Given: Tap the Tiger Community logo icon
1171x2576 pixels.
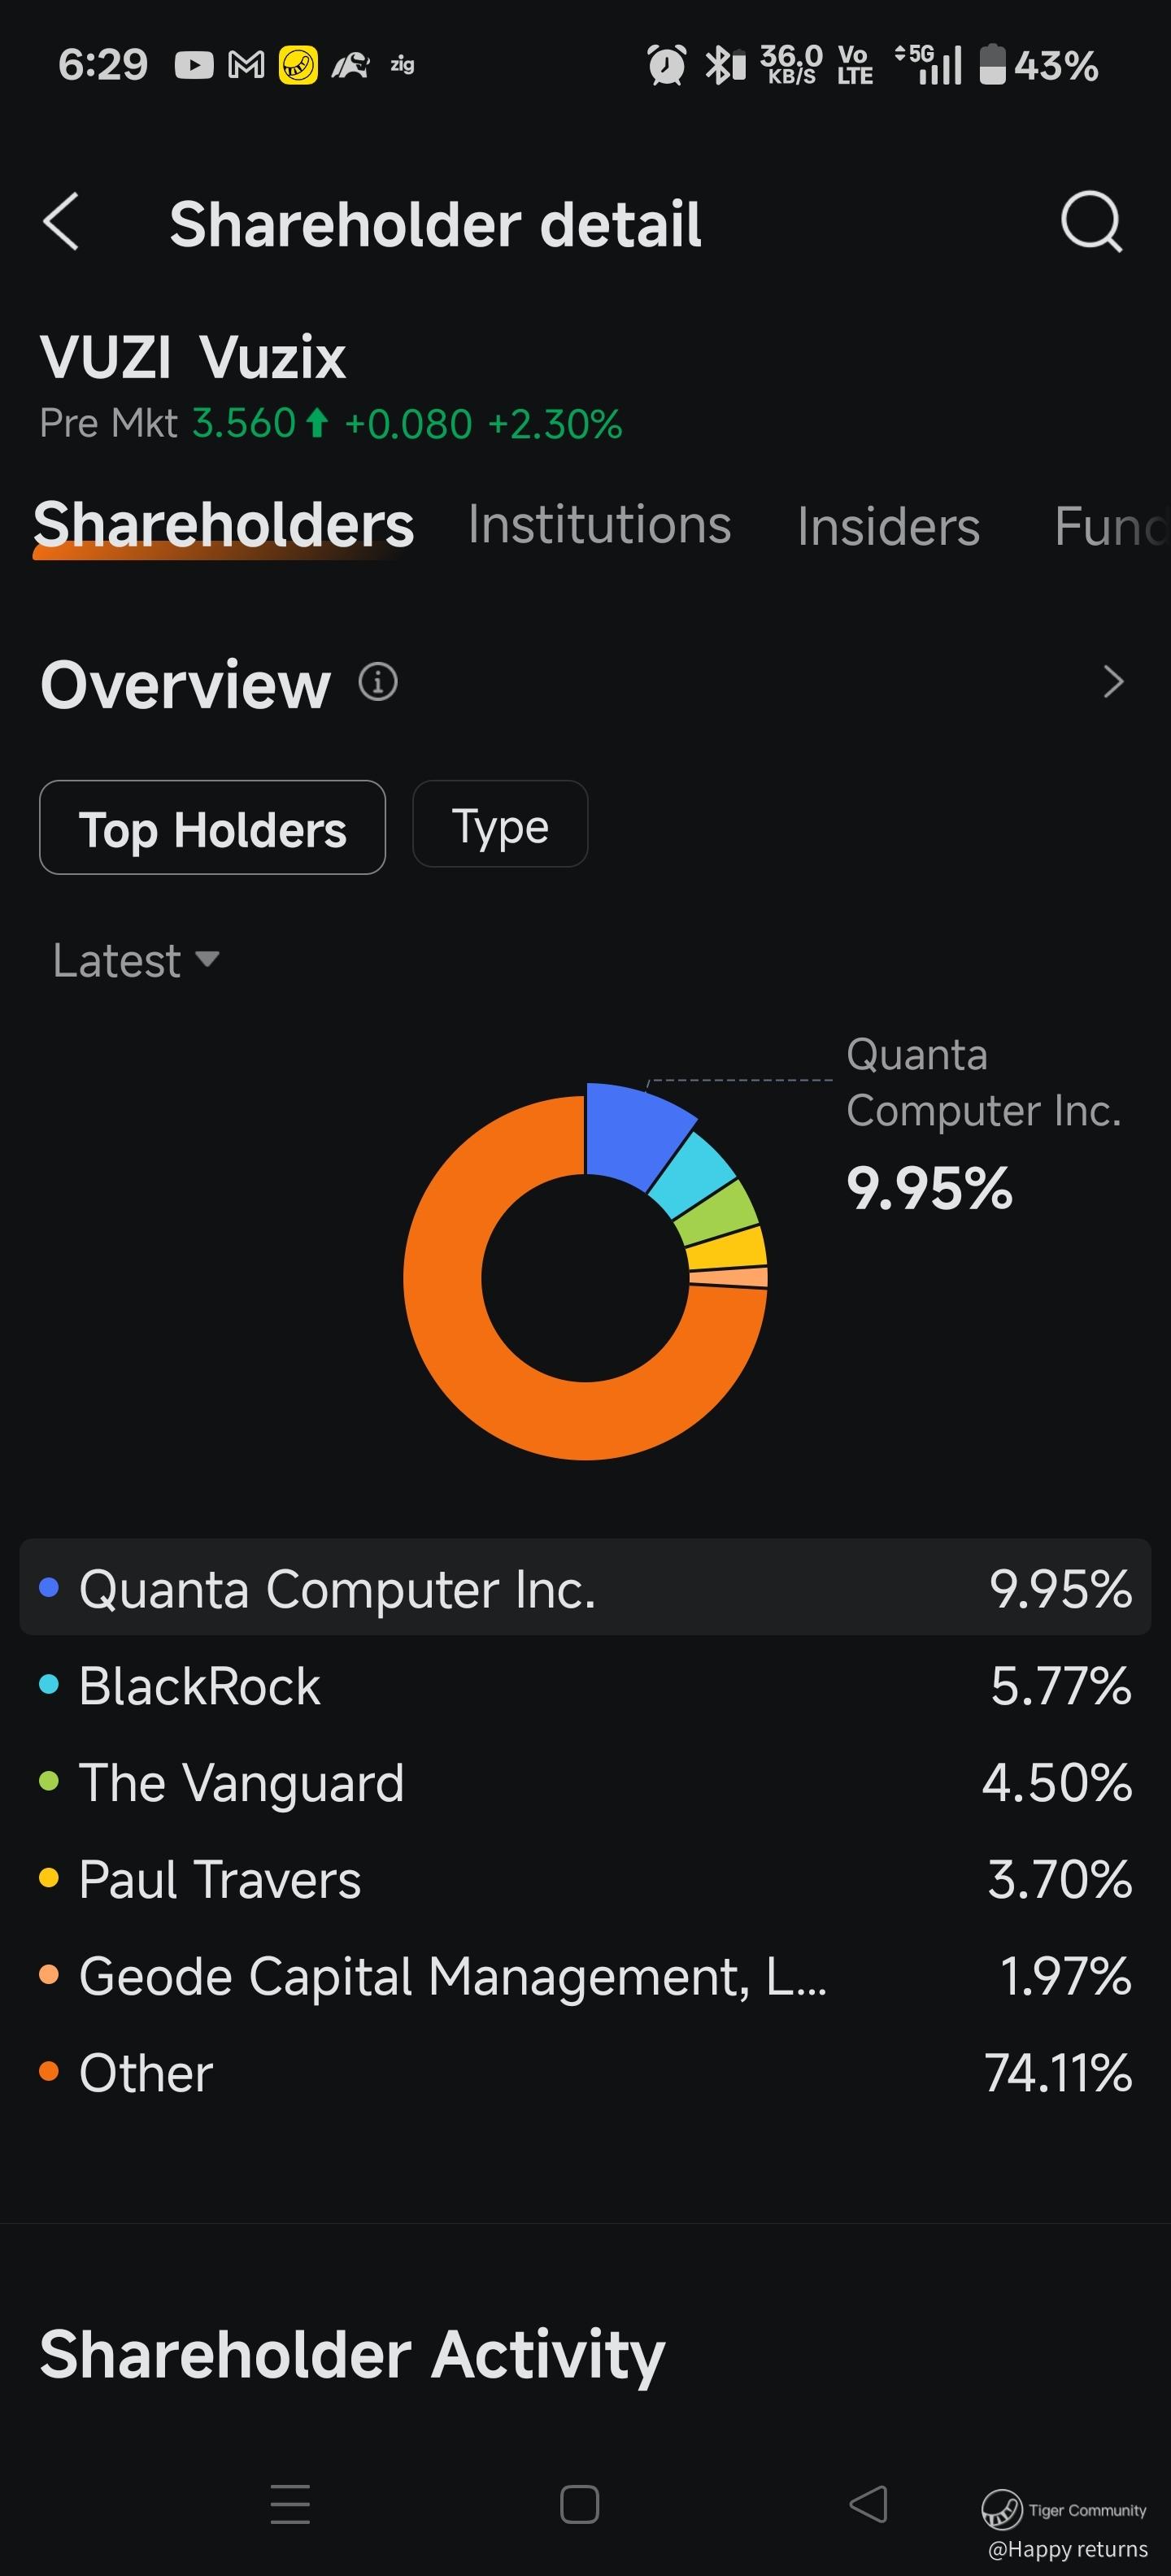Looking at the screenshot, I should click(1001, 2509).
